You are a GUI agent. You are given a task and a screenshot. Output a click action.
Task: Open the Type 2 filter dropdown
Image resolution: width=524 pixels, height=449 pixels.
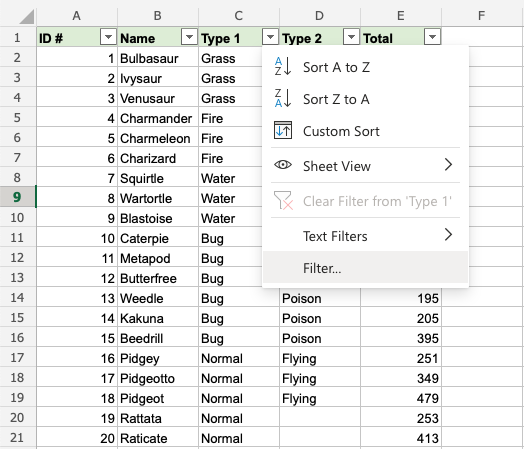(x=351, y=36)
